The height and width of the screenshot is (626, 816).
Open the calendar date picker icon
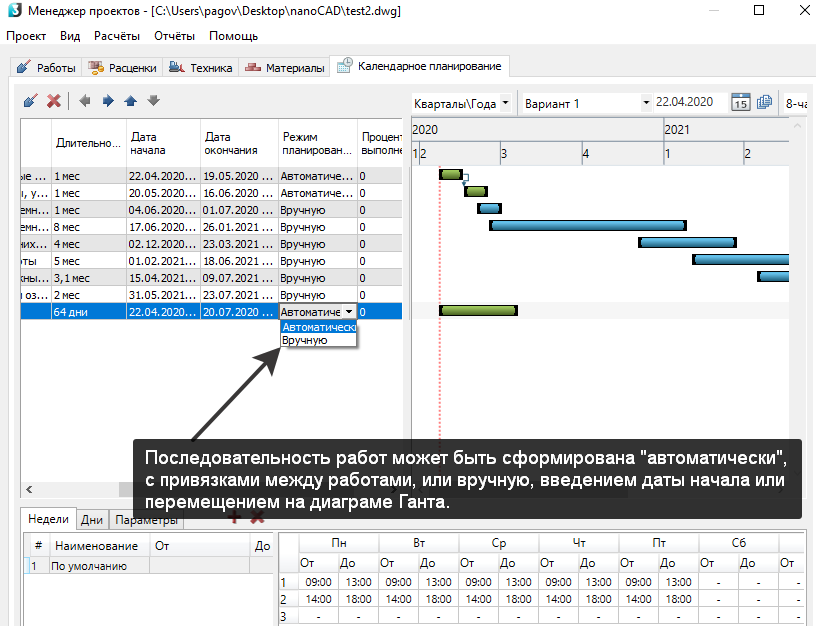click(741, 102)
